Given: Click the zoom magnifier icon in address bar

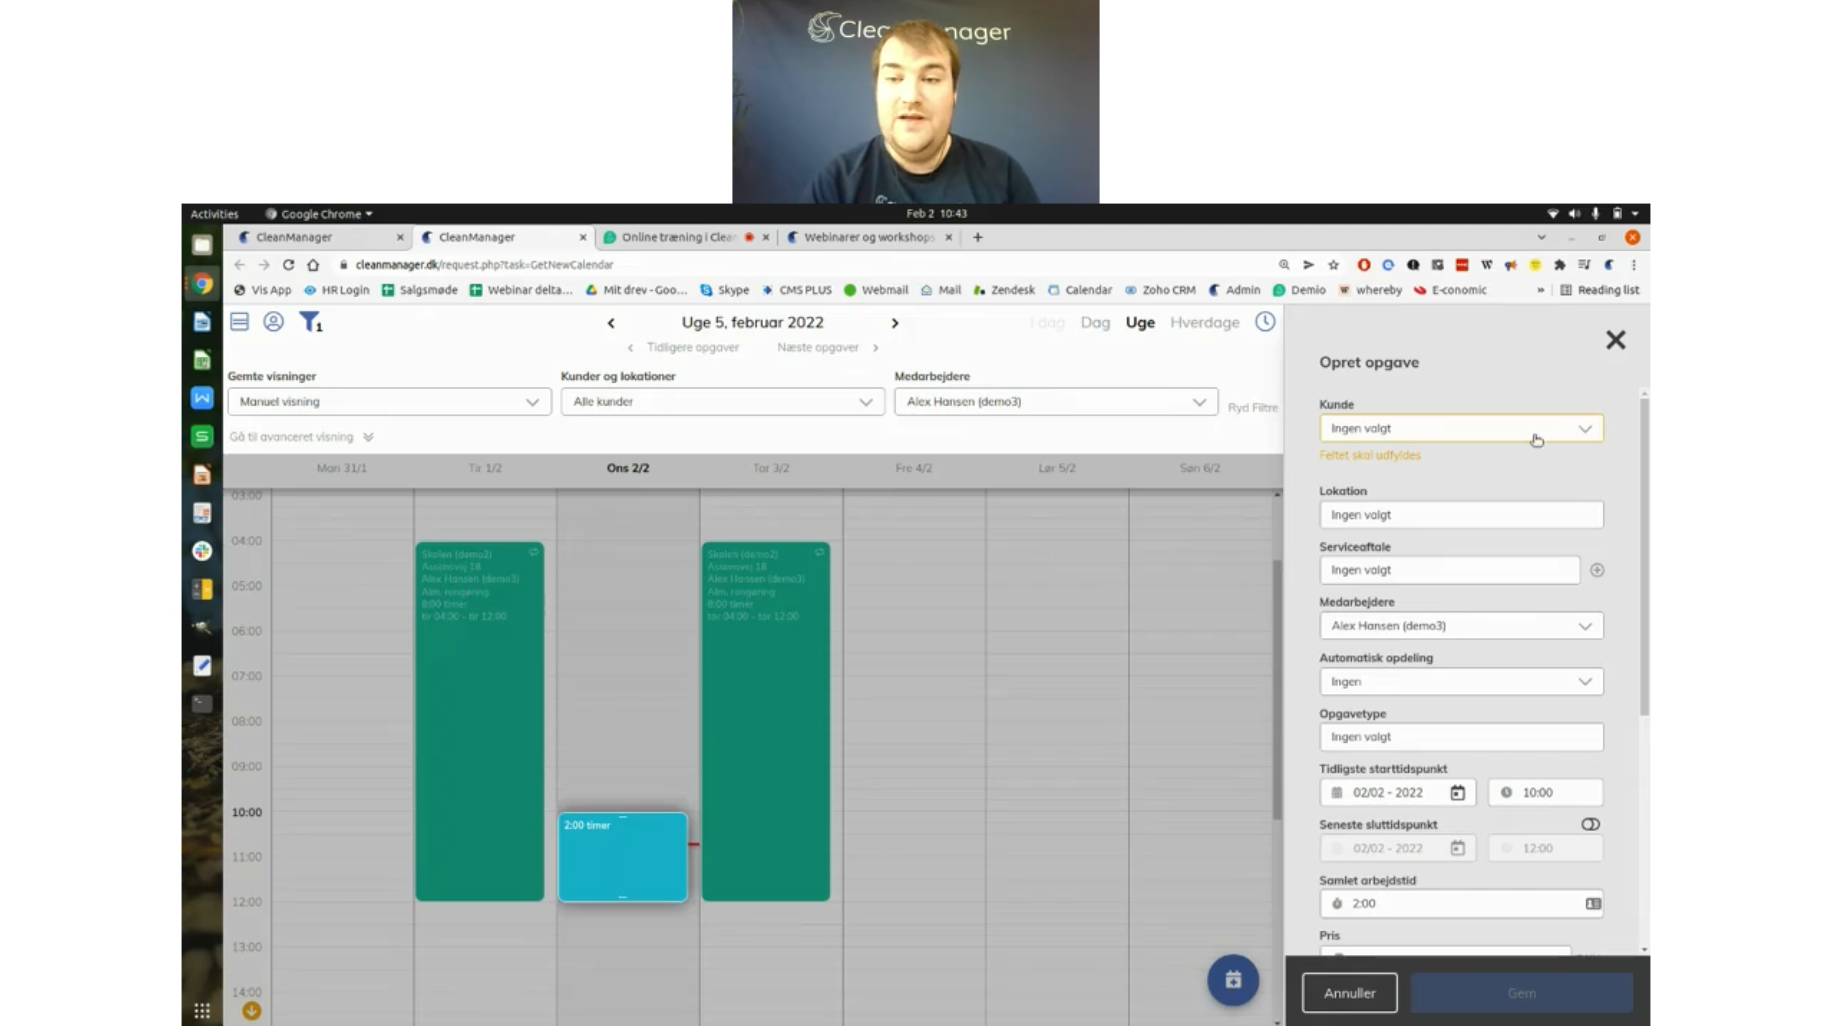Looking at the screenshot, I should click(1284, 265).
